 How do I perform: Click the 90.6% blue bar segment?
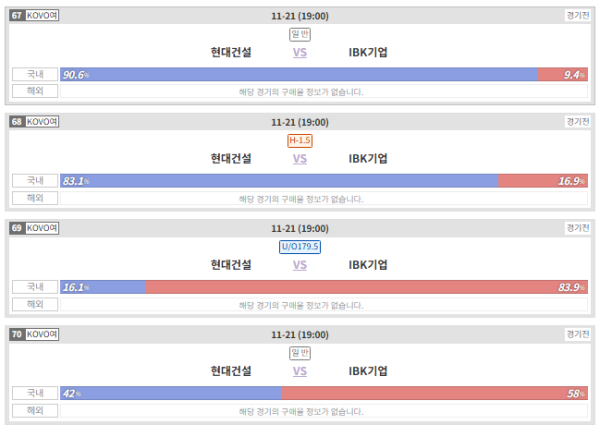tap(299, 75)
